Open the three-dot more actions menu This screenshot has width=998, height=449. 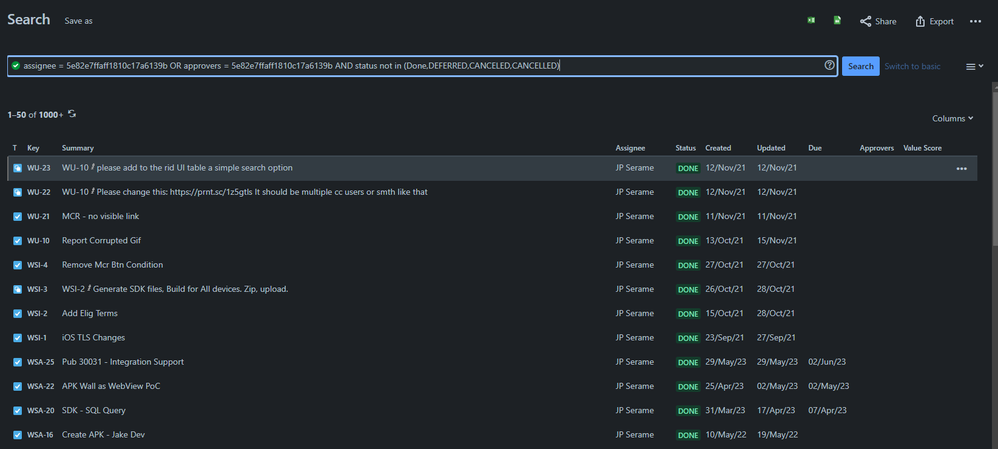click(x=975, y=21)
